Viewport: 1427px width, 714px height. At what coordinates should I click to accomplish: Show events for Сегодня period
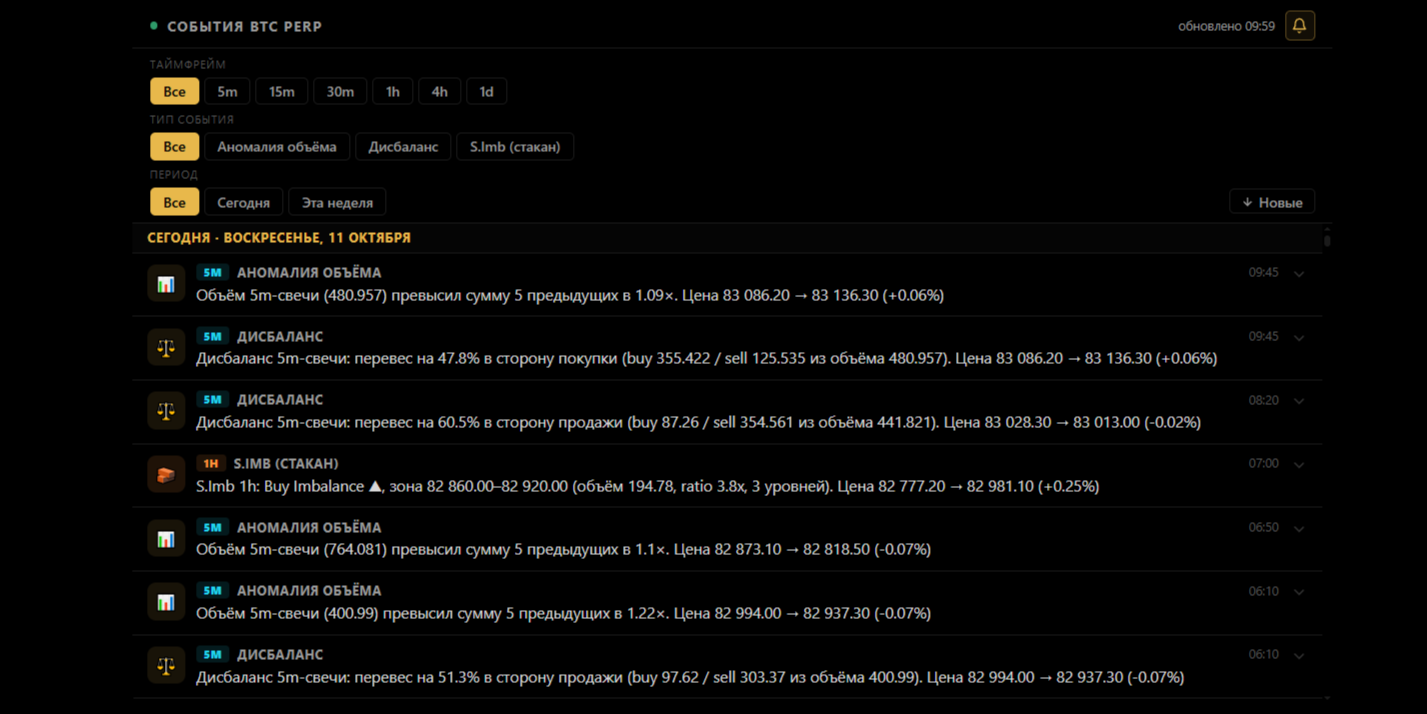pos(244,202)
